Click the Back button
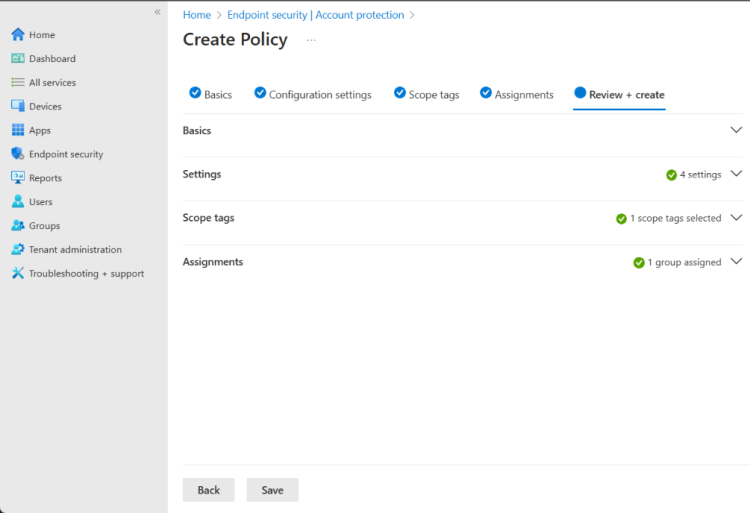 209,490
